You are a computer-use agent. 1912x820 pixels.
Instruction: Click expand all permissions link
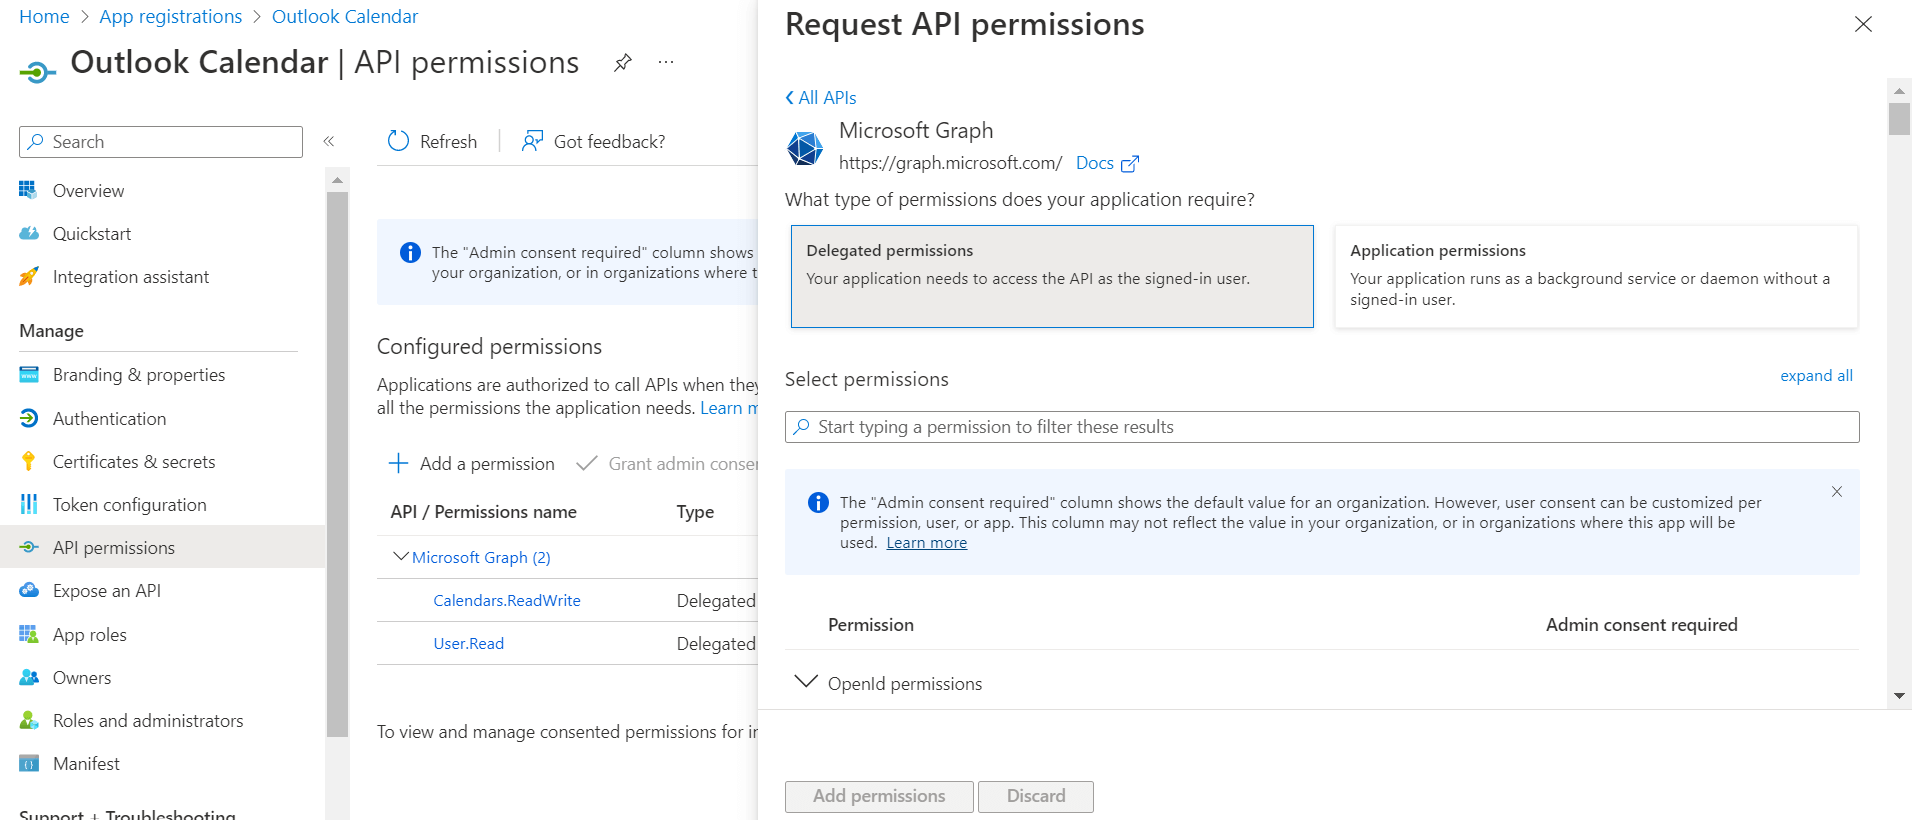[1815, 376]
